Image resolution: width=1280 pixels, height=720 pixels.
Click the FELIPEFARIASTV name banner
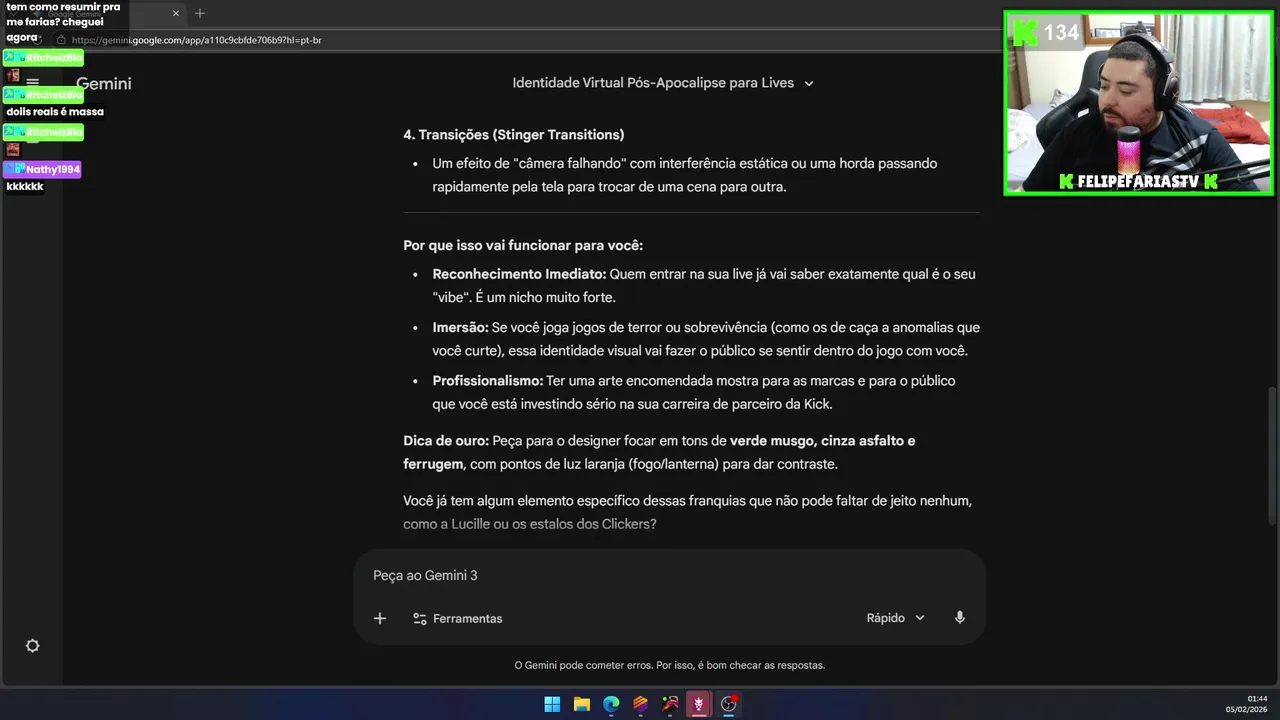click(x=1138, y=182)
